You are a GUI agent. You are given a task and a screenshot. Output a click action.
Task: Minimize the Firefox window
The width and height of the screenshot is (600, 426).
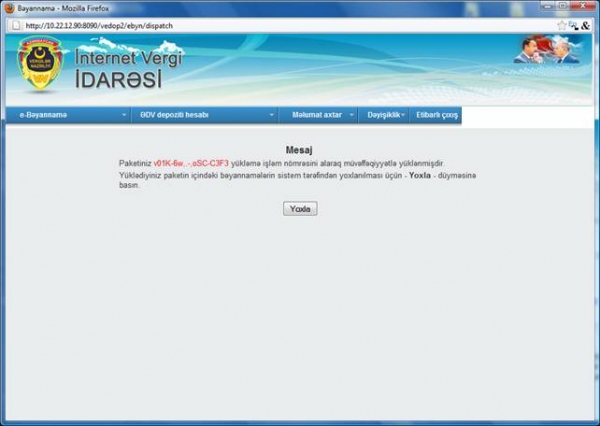(x=548, y=6)
